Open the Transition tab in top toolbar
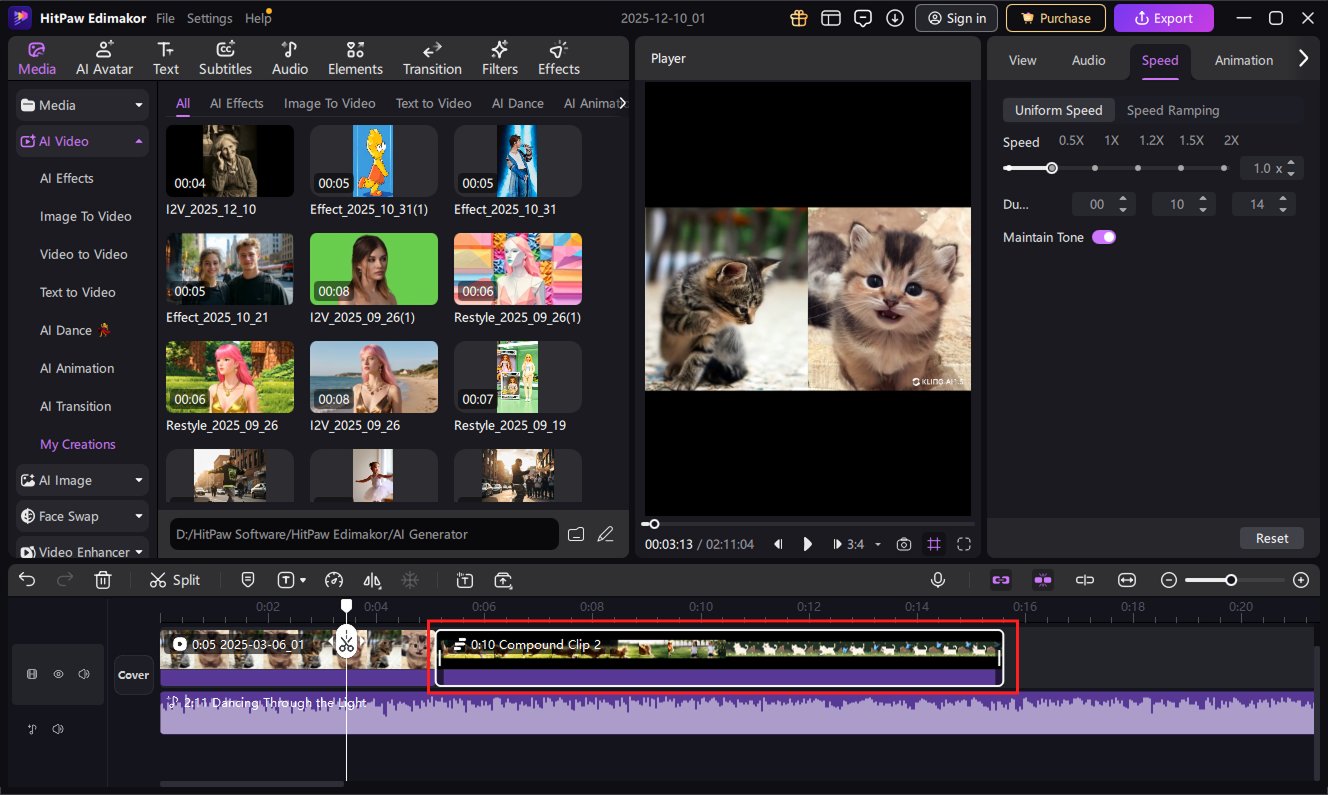Viewport: 1328px width, 795px height. (x=432, y=59)
